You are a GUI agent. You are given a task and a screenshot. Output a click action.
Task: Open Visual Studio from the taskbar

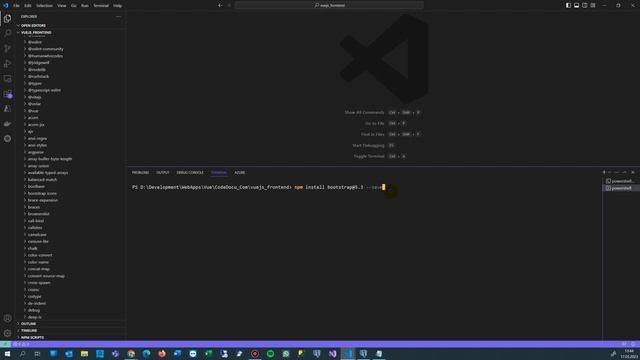point(332,354)
